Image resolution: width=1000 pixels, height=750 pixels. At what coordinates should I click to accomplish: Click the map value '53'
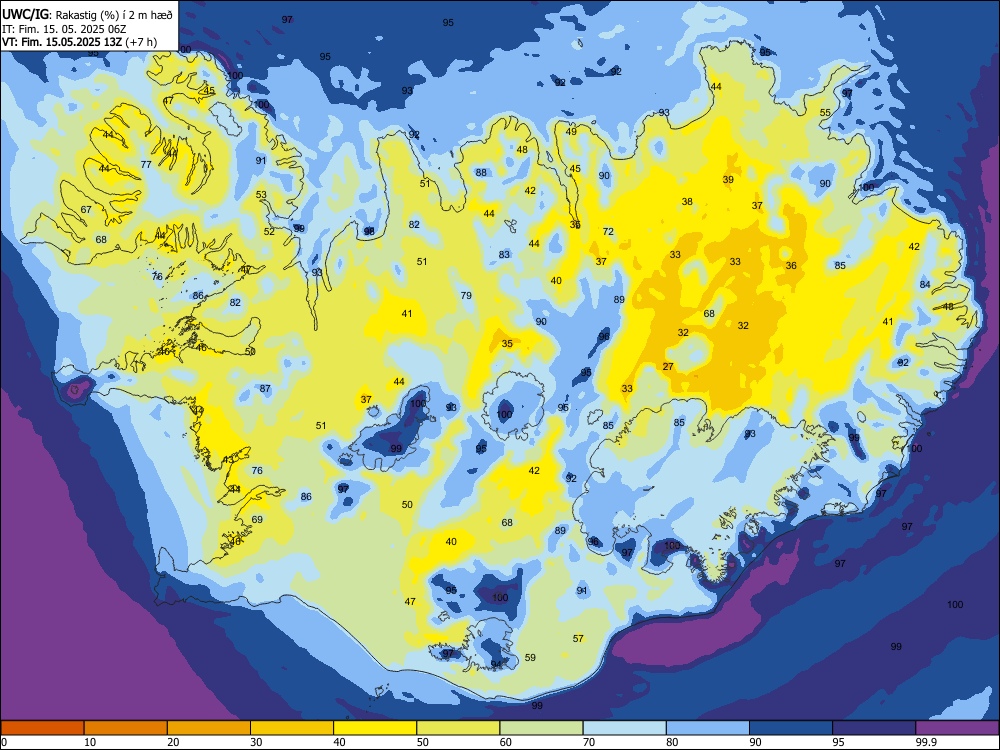(261, 195)
